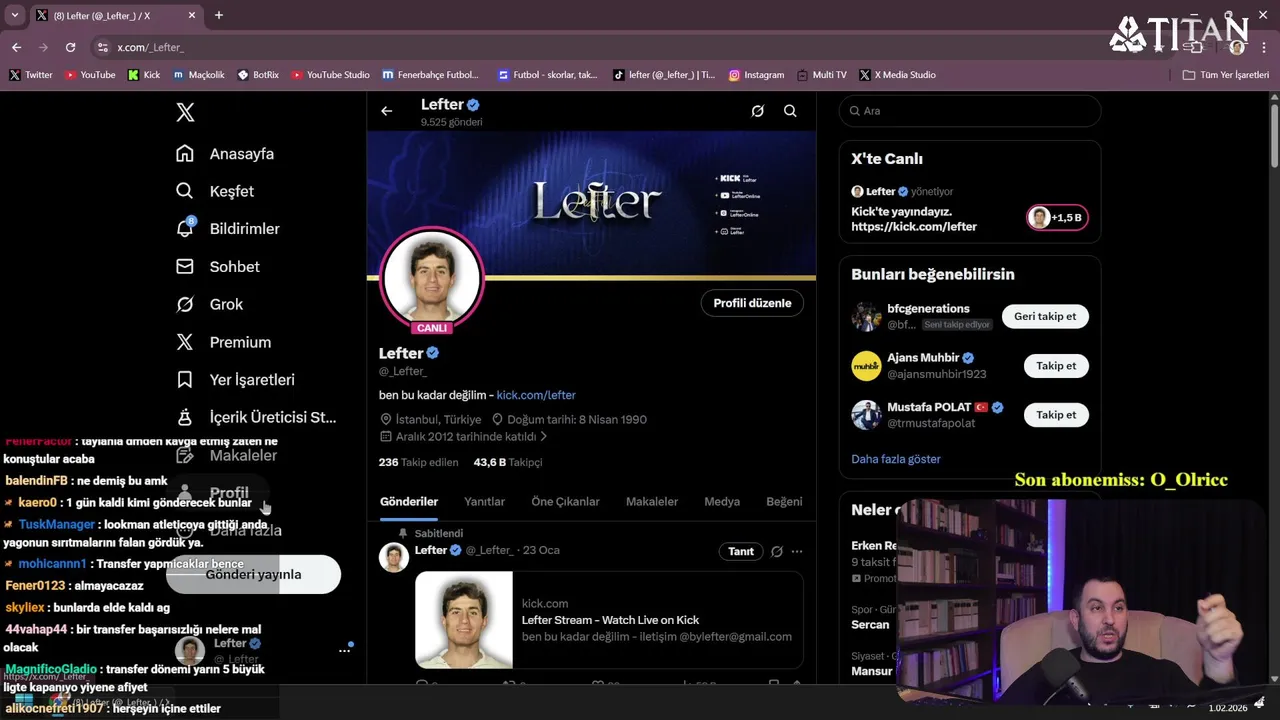Image resolution: width=1280 pixels, height=720 pixels.
Task: Open Sohbet messages
Action: (x=218, y=267)
